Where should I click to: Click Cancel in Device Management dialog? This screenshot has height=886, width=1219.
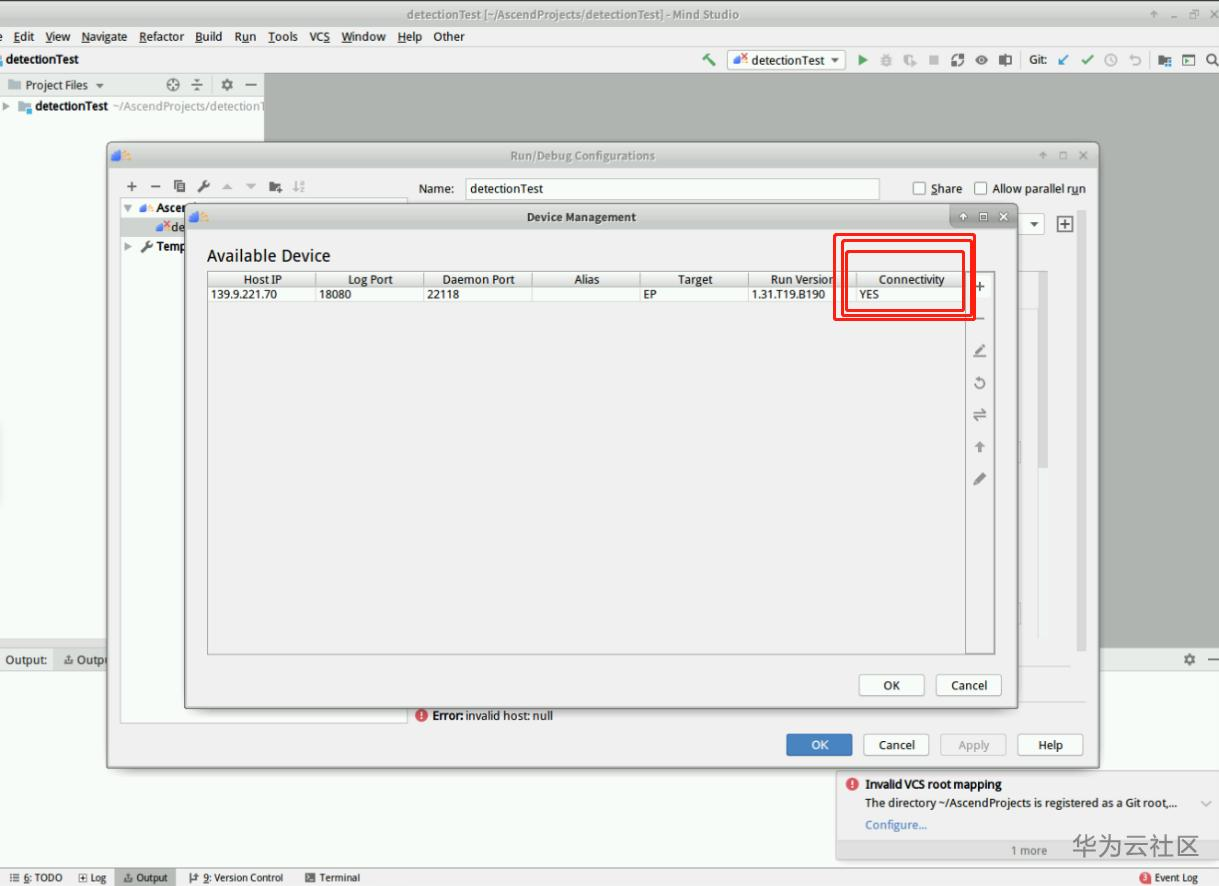pyautogui.click(x=969, y=685)
